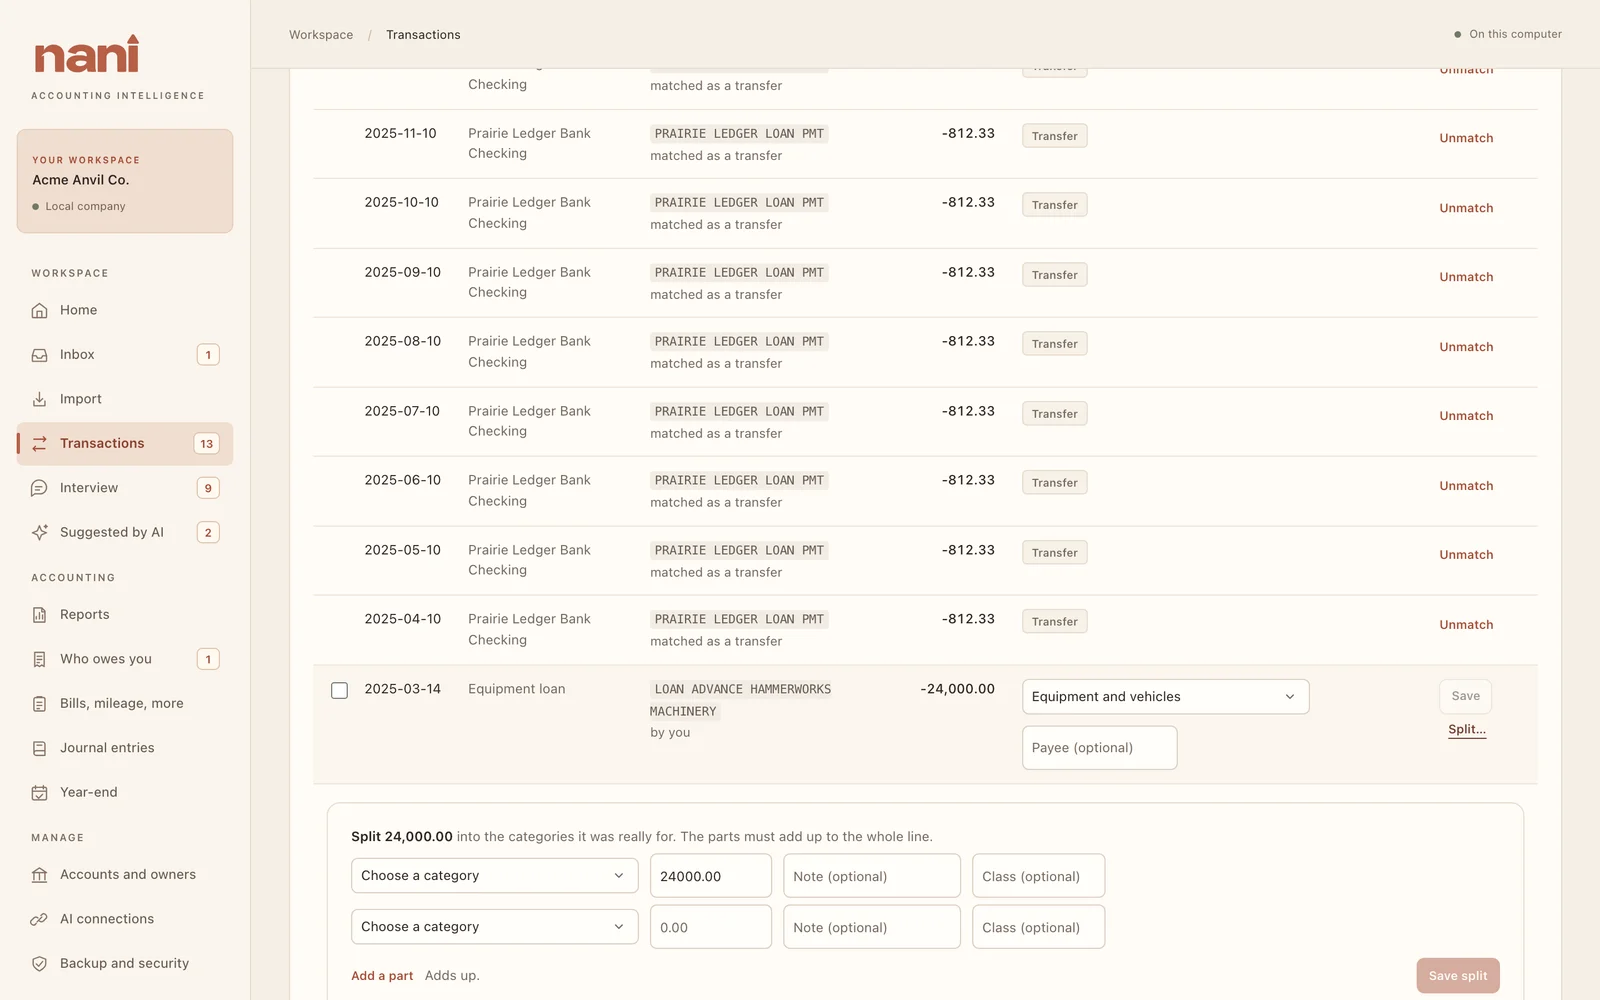The image size is (1600, 1000).
Task: Click the Payee (optional) field
Action: pos(1099,748)
